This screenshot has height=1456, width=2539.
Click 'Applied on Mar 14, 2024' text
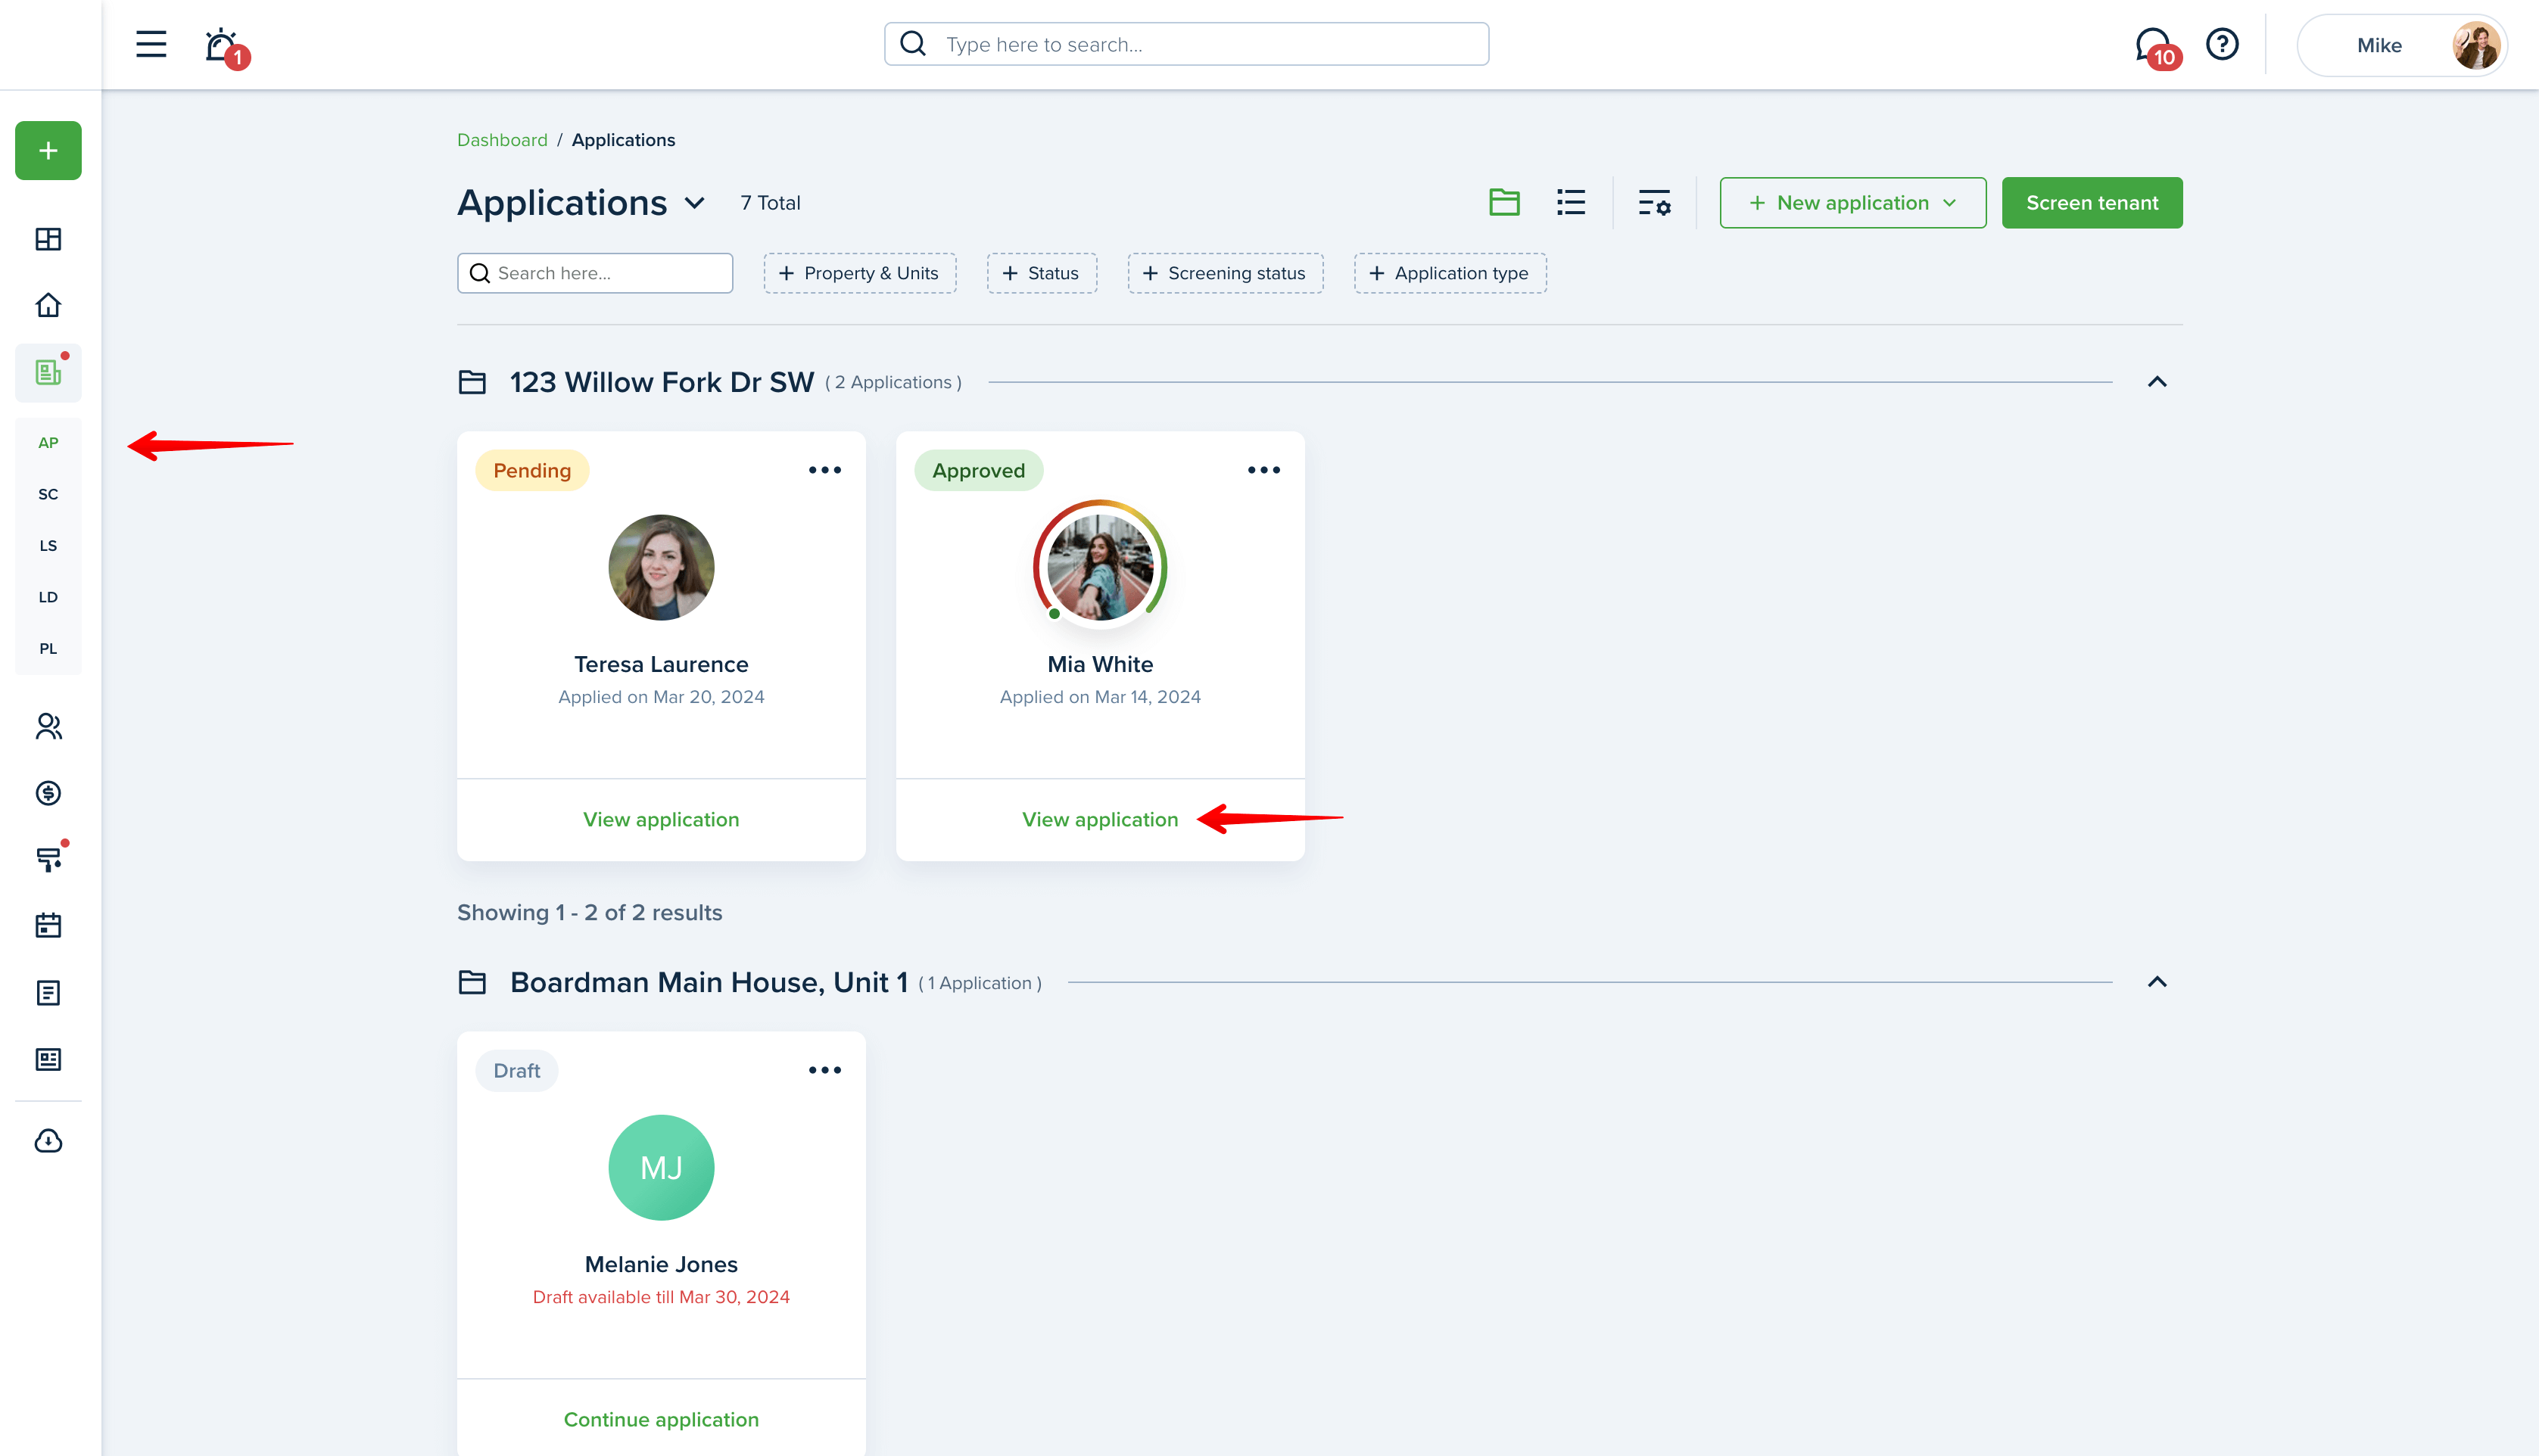1100,697
